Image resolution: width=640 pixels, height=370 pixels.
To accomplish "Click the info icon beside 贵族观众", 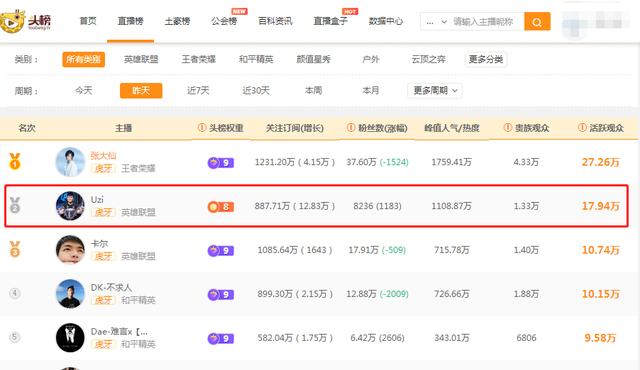I will coord(507,128).
